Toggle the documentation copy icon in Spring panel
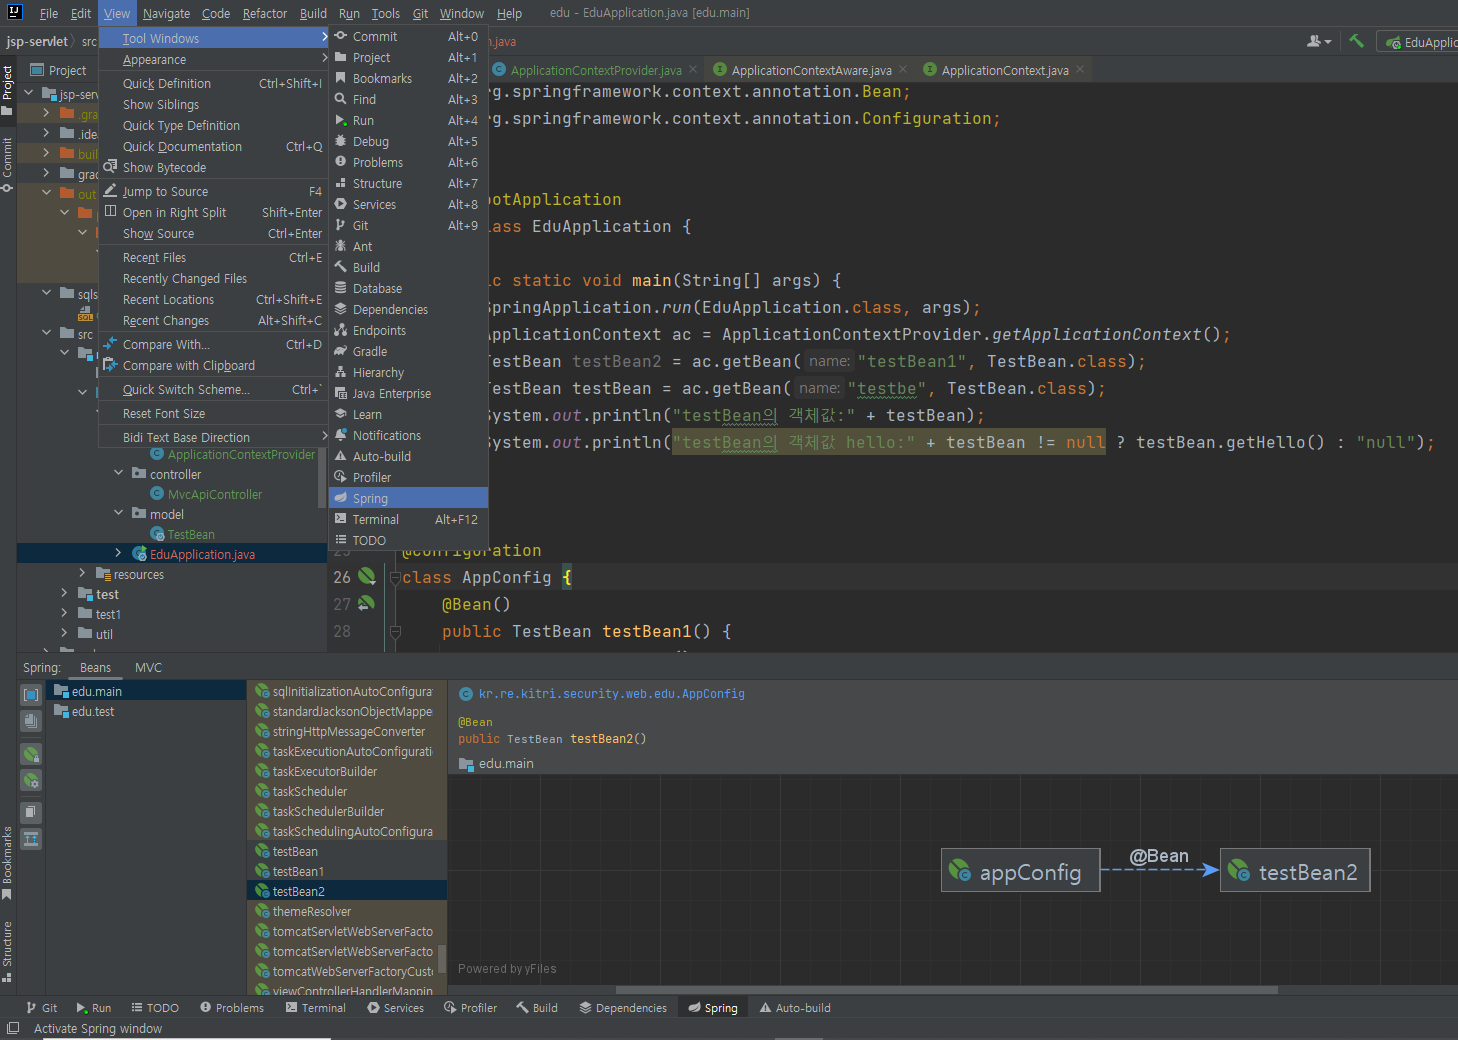Image resolution: width=1458 pixels, height=1040 pixels. pyautogui.click(x=31, y=813)
